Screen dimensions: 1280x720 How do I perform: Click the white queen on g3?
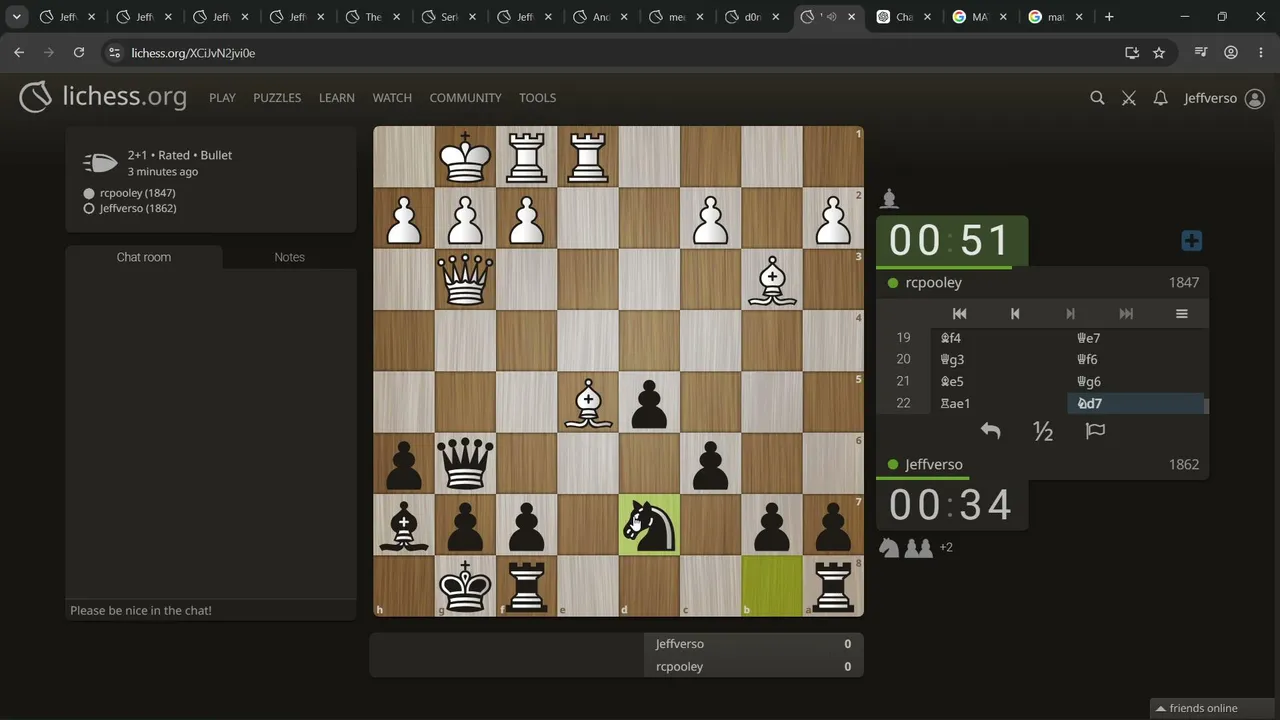tap(465, 279)
